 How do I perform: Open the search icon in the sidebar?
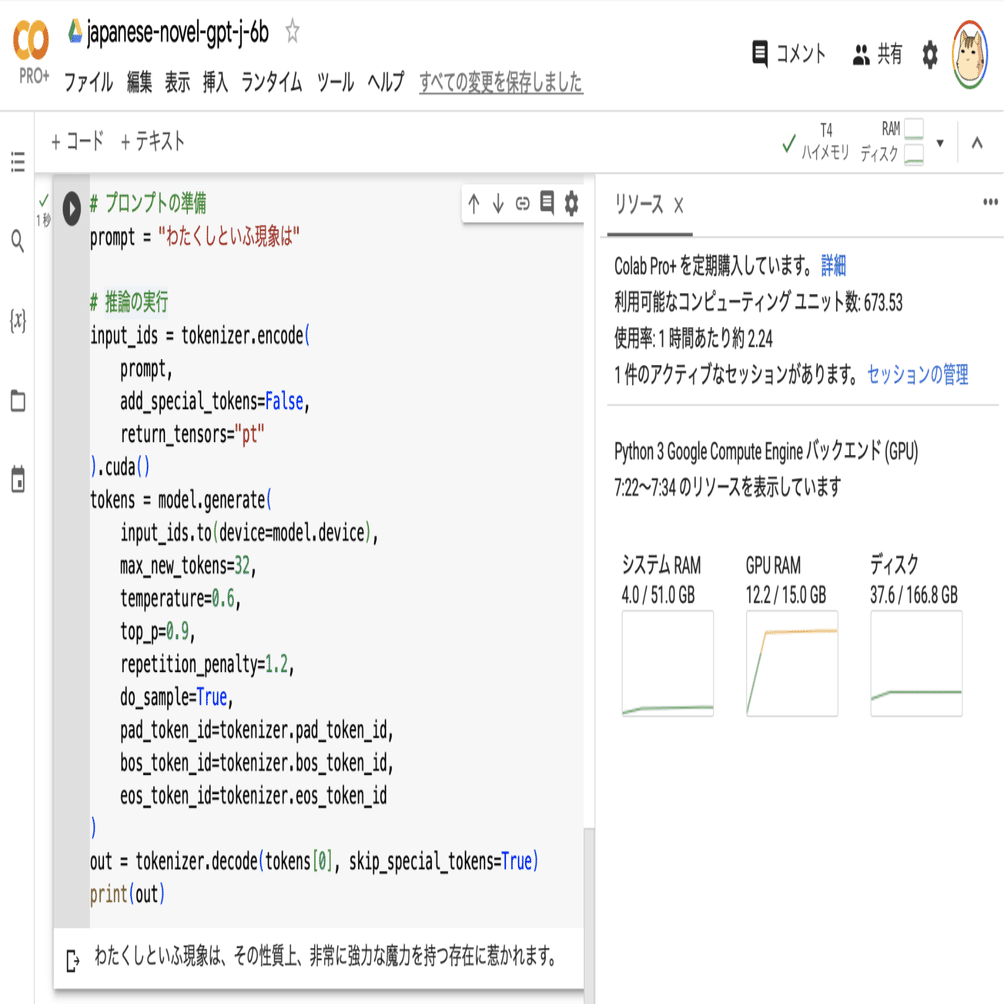pyautogui.click(x=16, y=241)
